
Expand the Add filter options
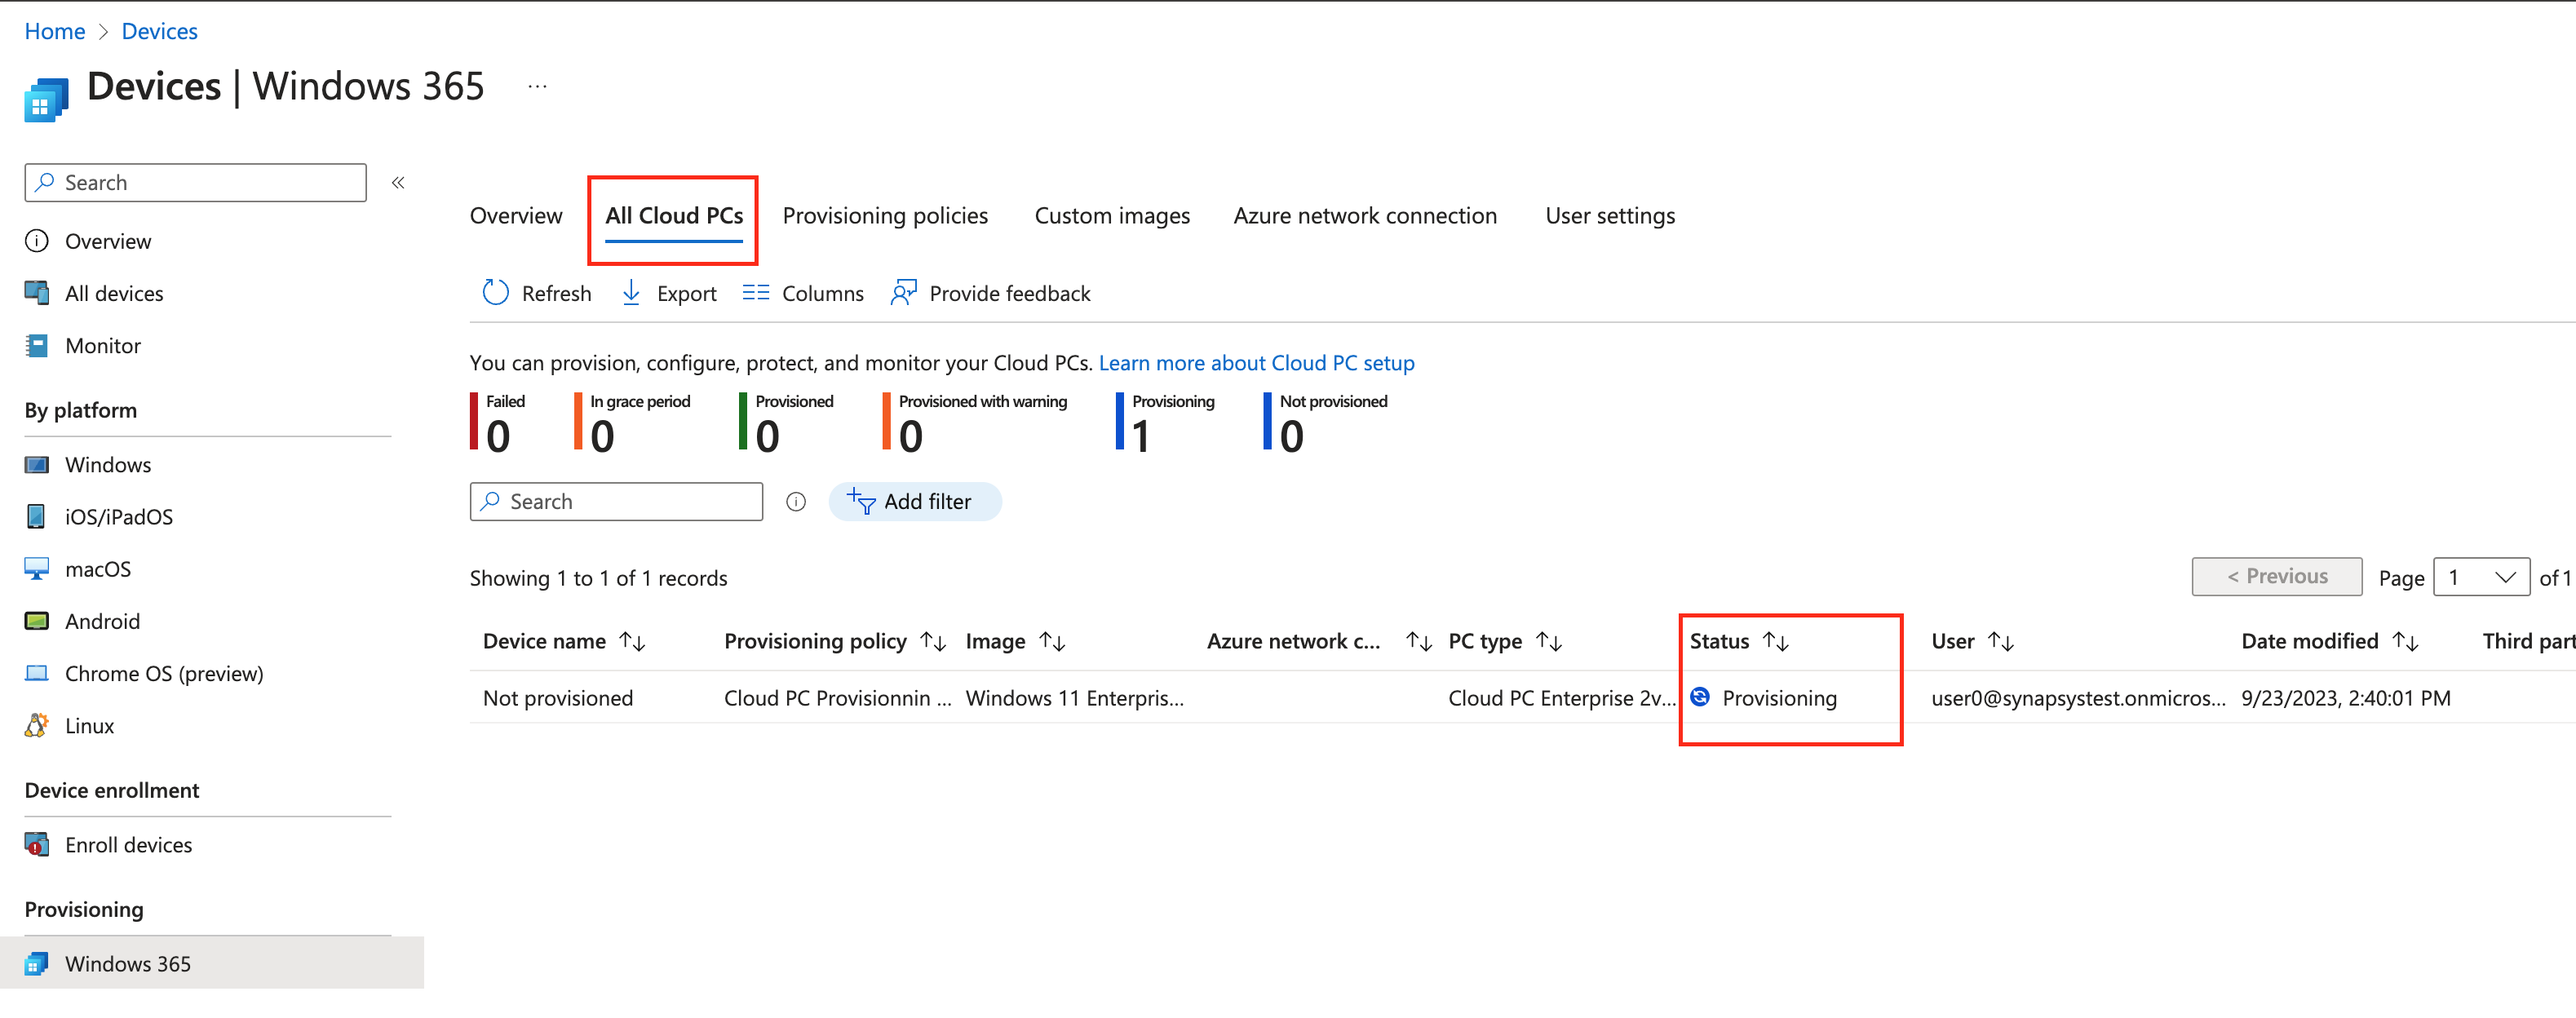(914, 501)
